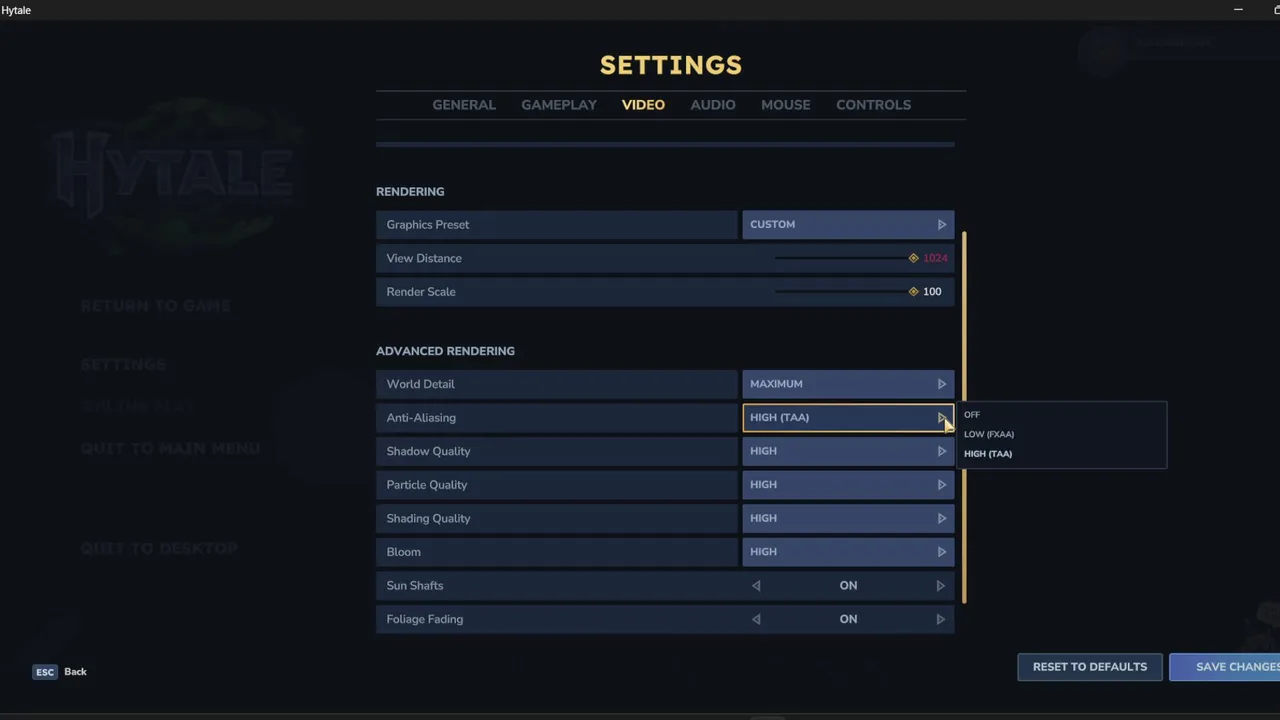1280x720 pixels.
Task: Switch to the Audio tab
Action: point(713,105)
